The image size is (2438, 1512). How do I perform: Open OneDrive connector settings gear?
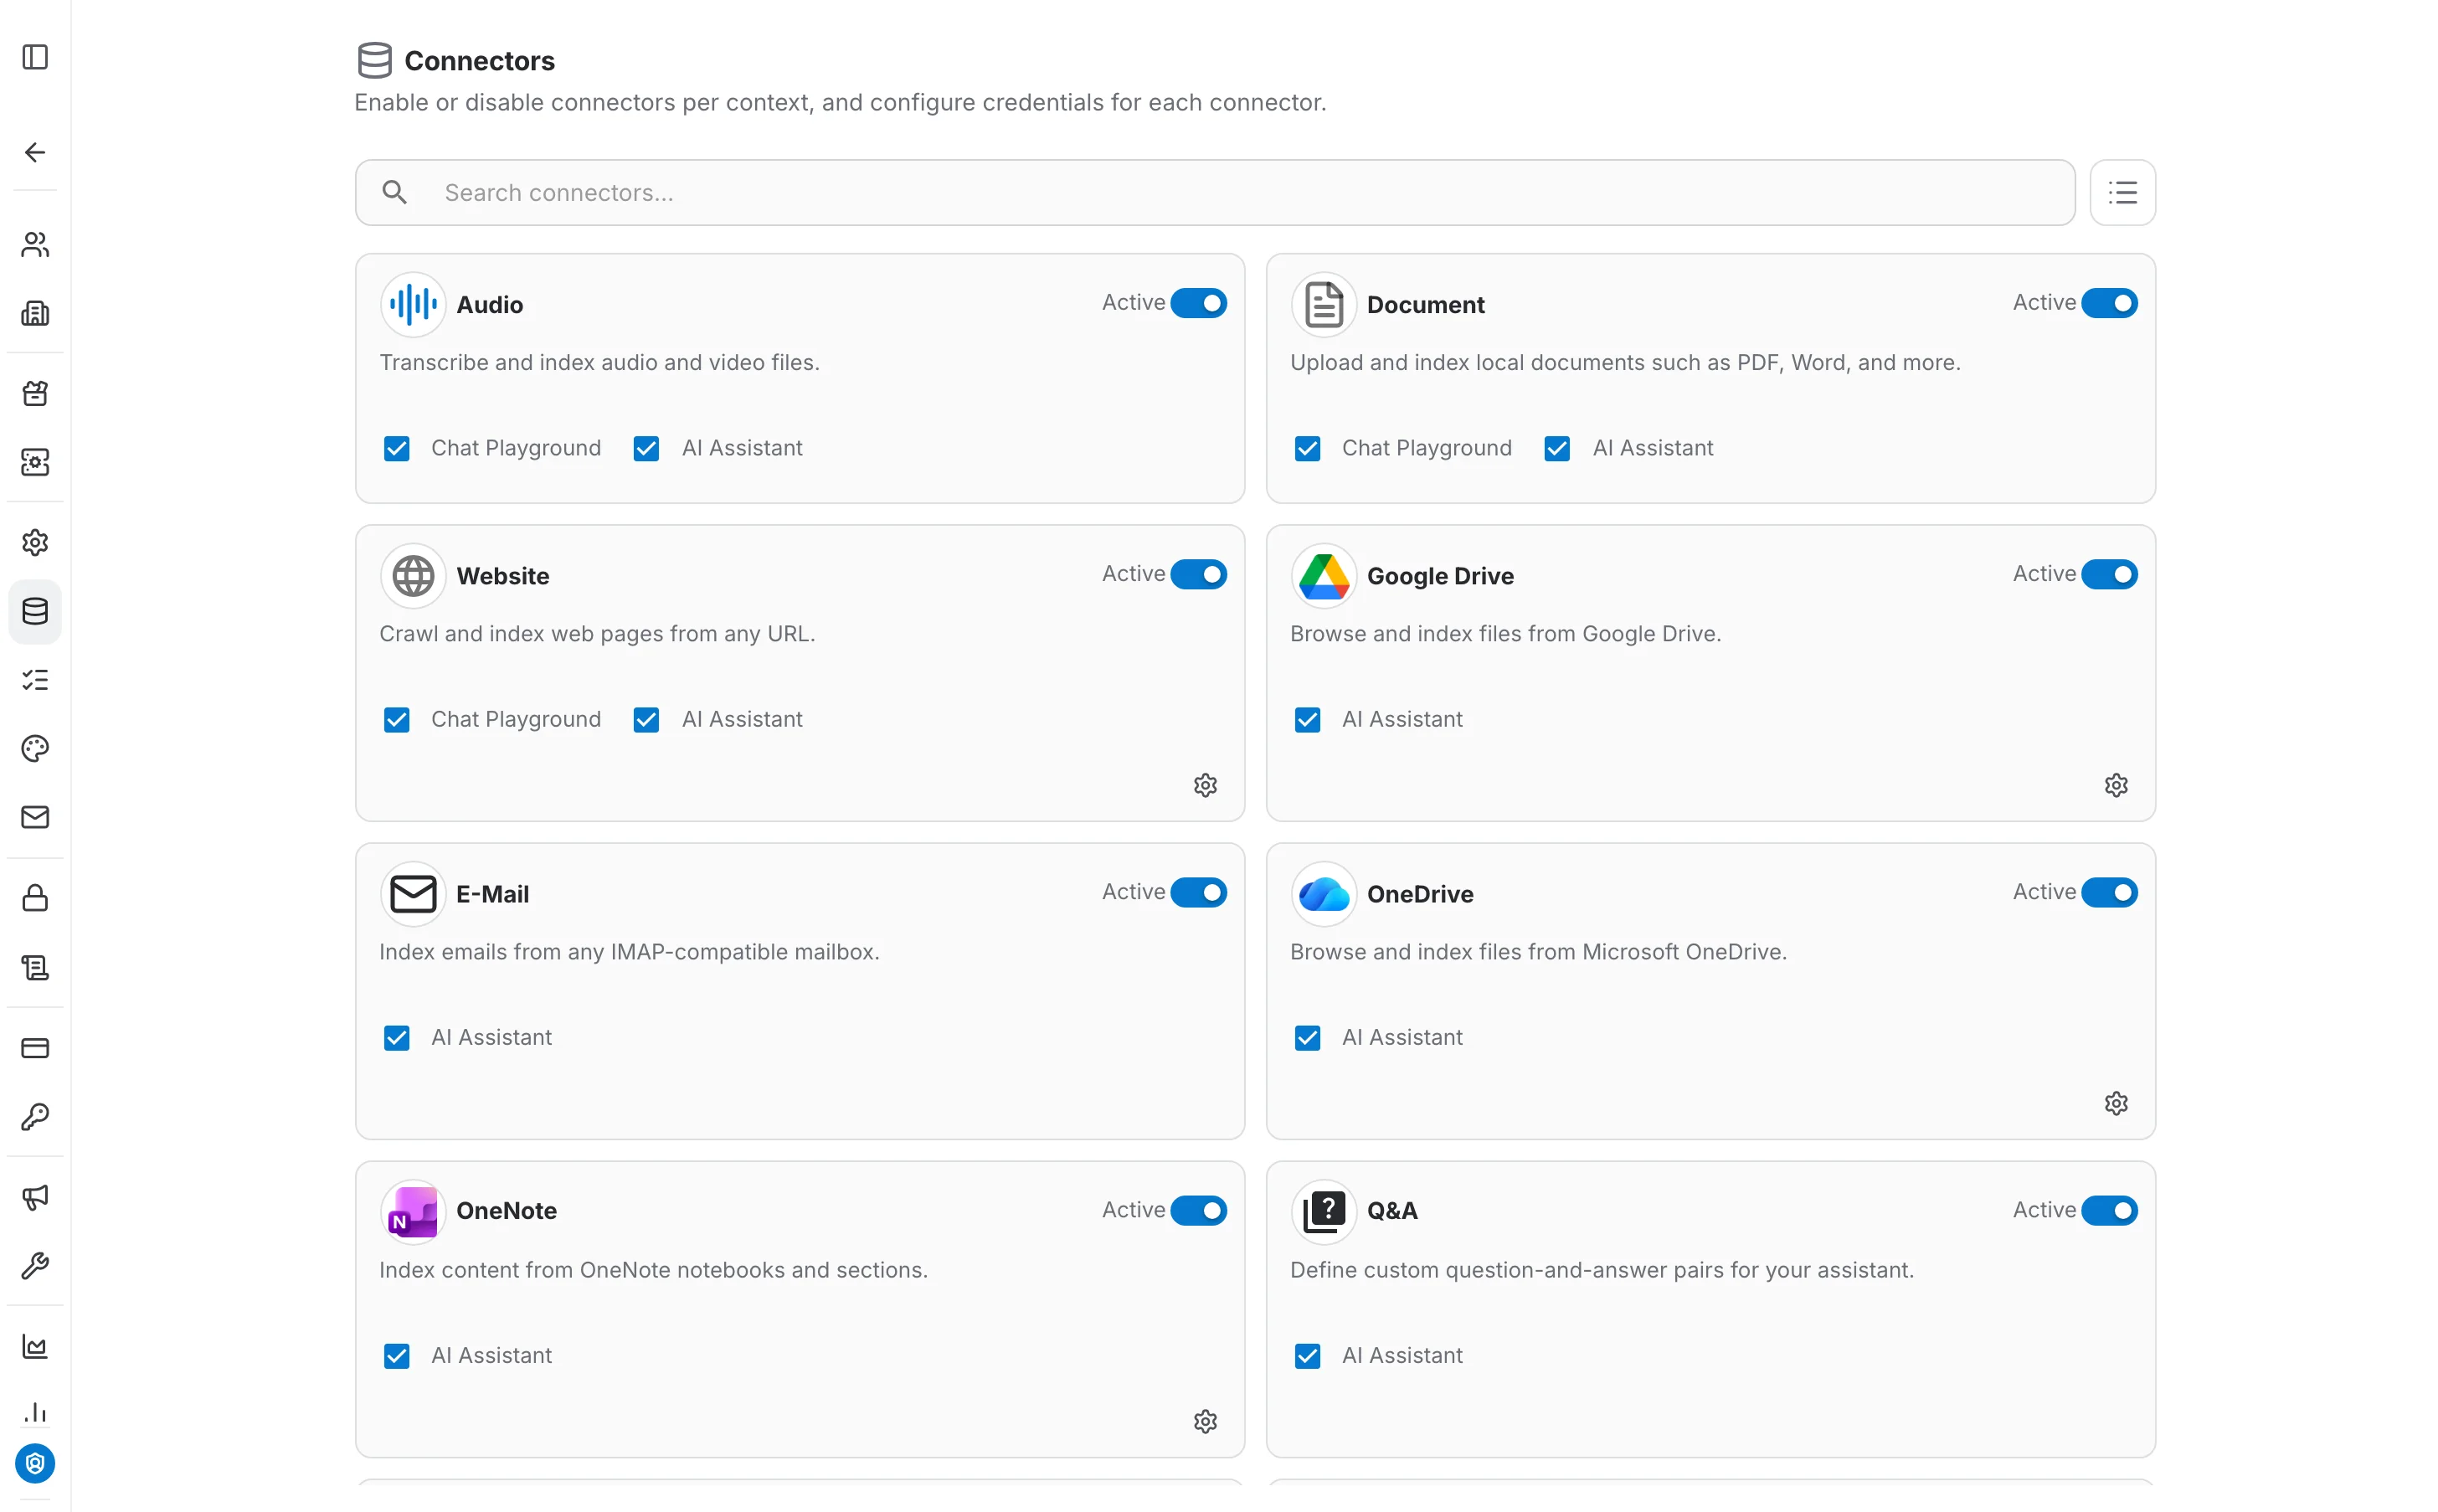(x=2116, y=1104)
